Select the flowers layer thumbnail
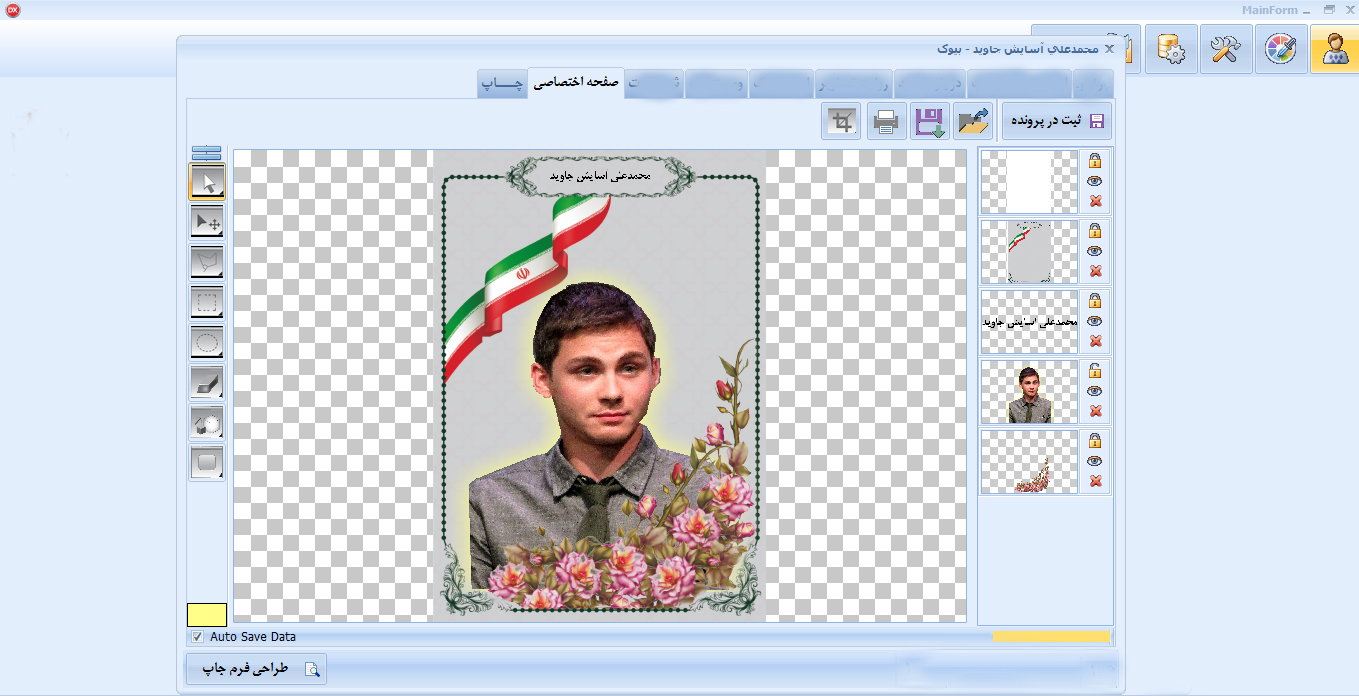Screen dimensions: 1359x696 pyautogui.click(x=1030, y=462)
